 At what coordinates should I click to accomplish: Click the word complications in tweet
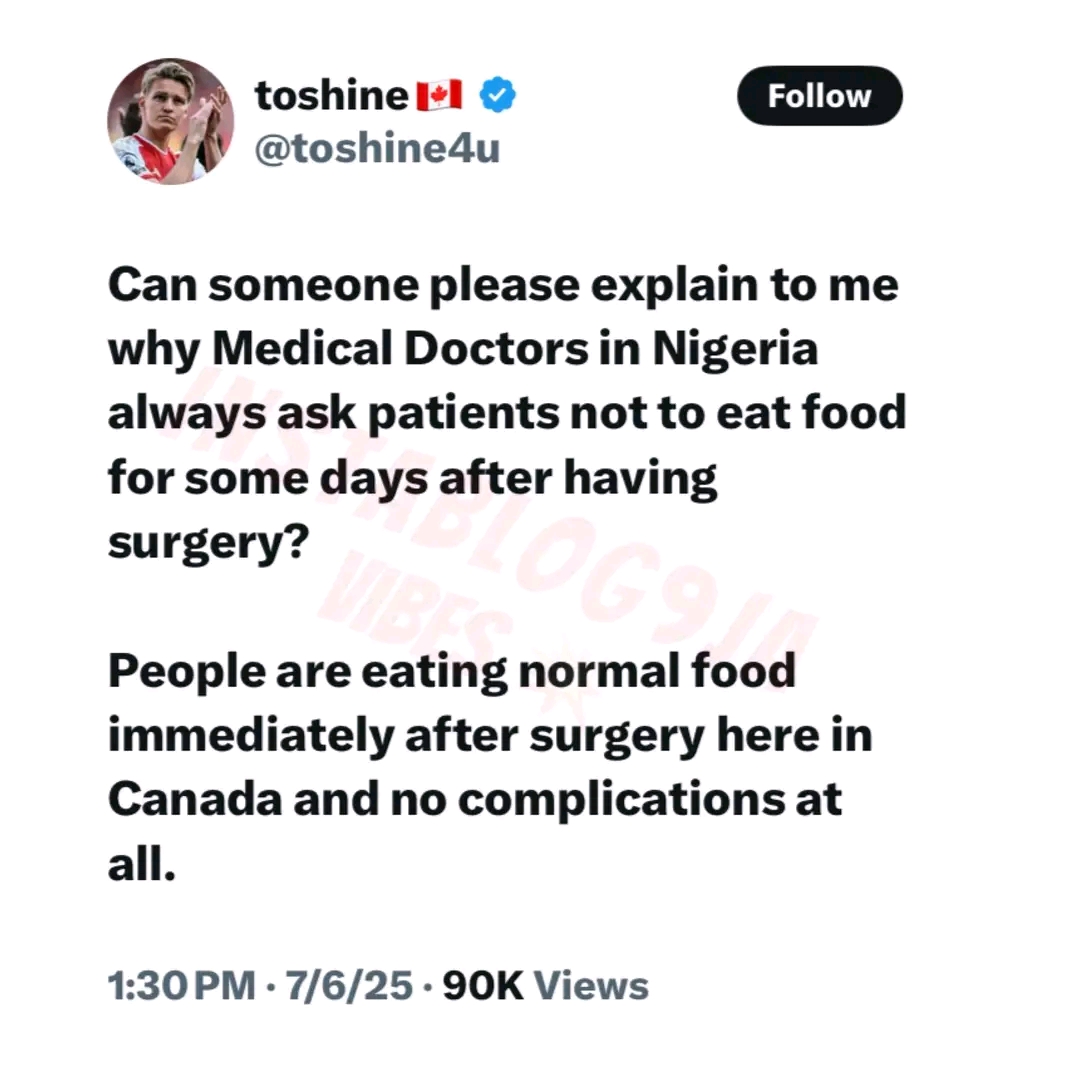point(621,802)
